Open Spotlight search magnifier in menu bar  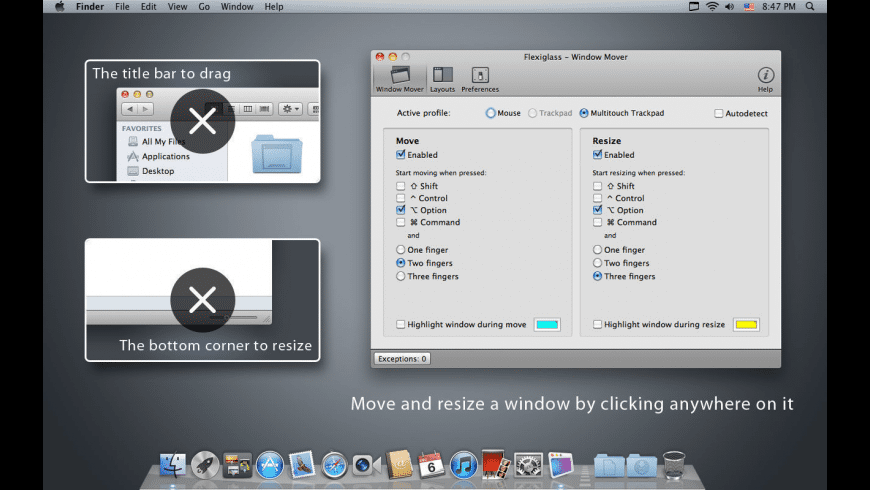tap(810, 7)
